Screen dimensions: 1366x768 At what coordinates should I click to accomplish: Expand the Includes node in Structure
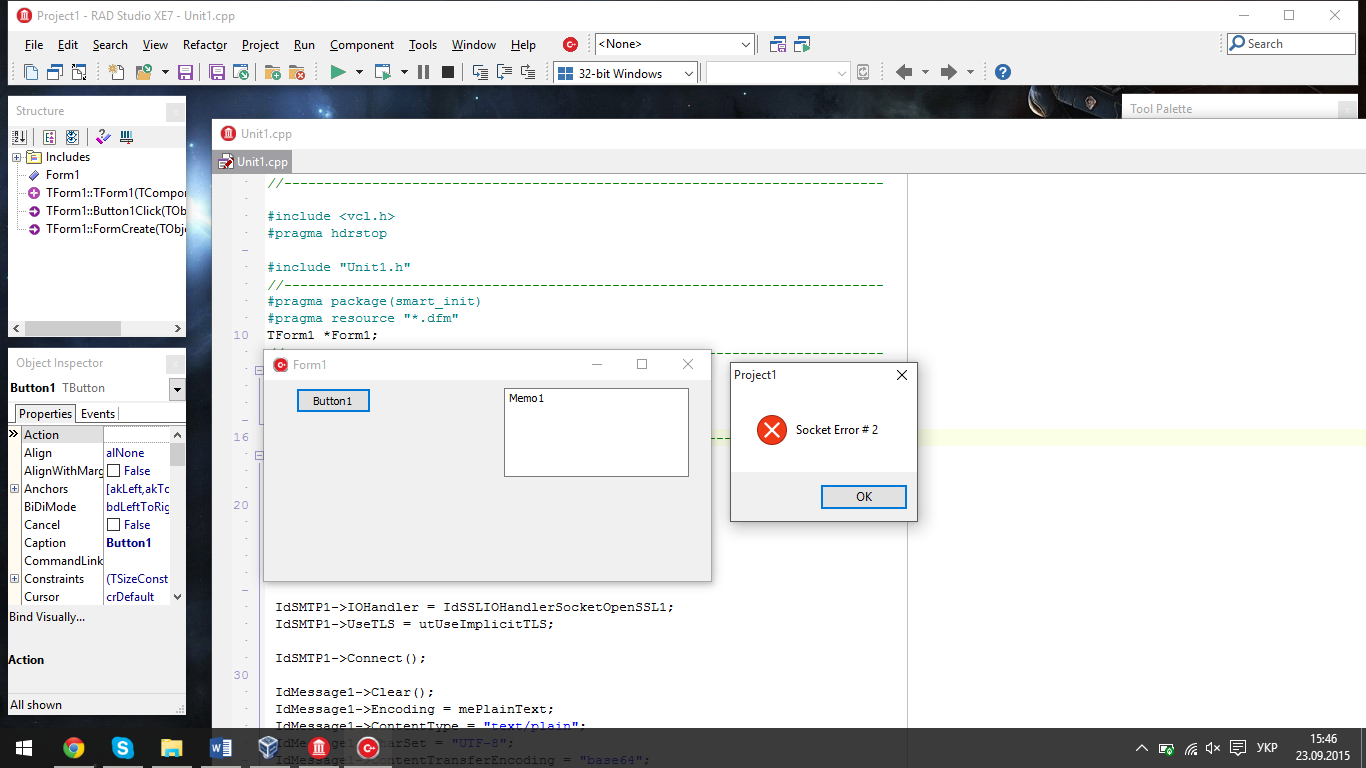coord(17,157)
